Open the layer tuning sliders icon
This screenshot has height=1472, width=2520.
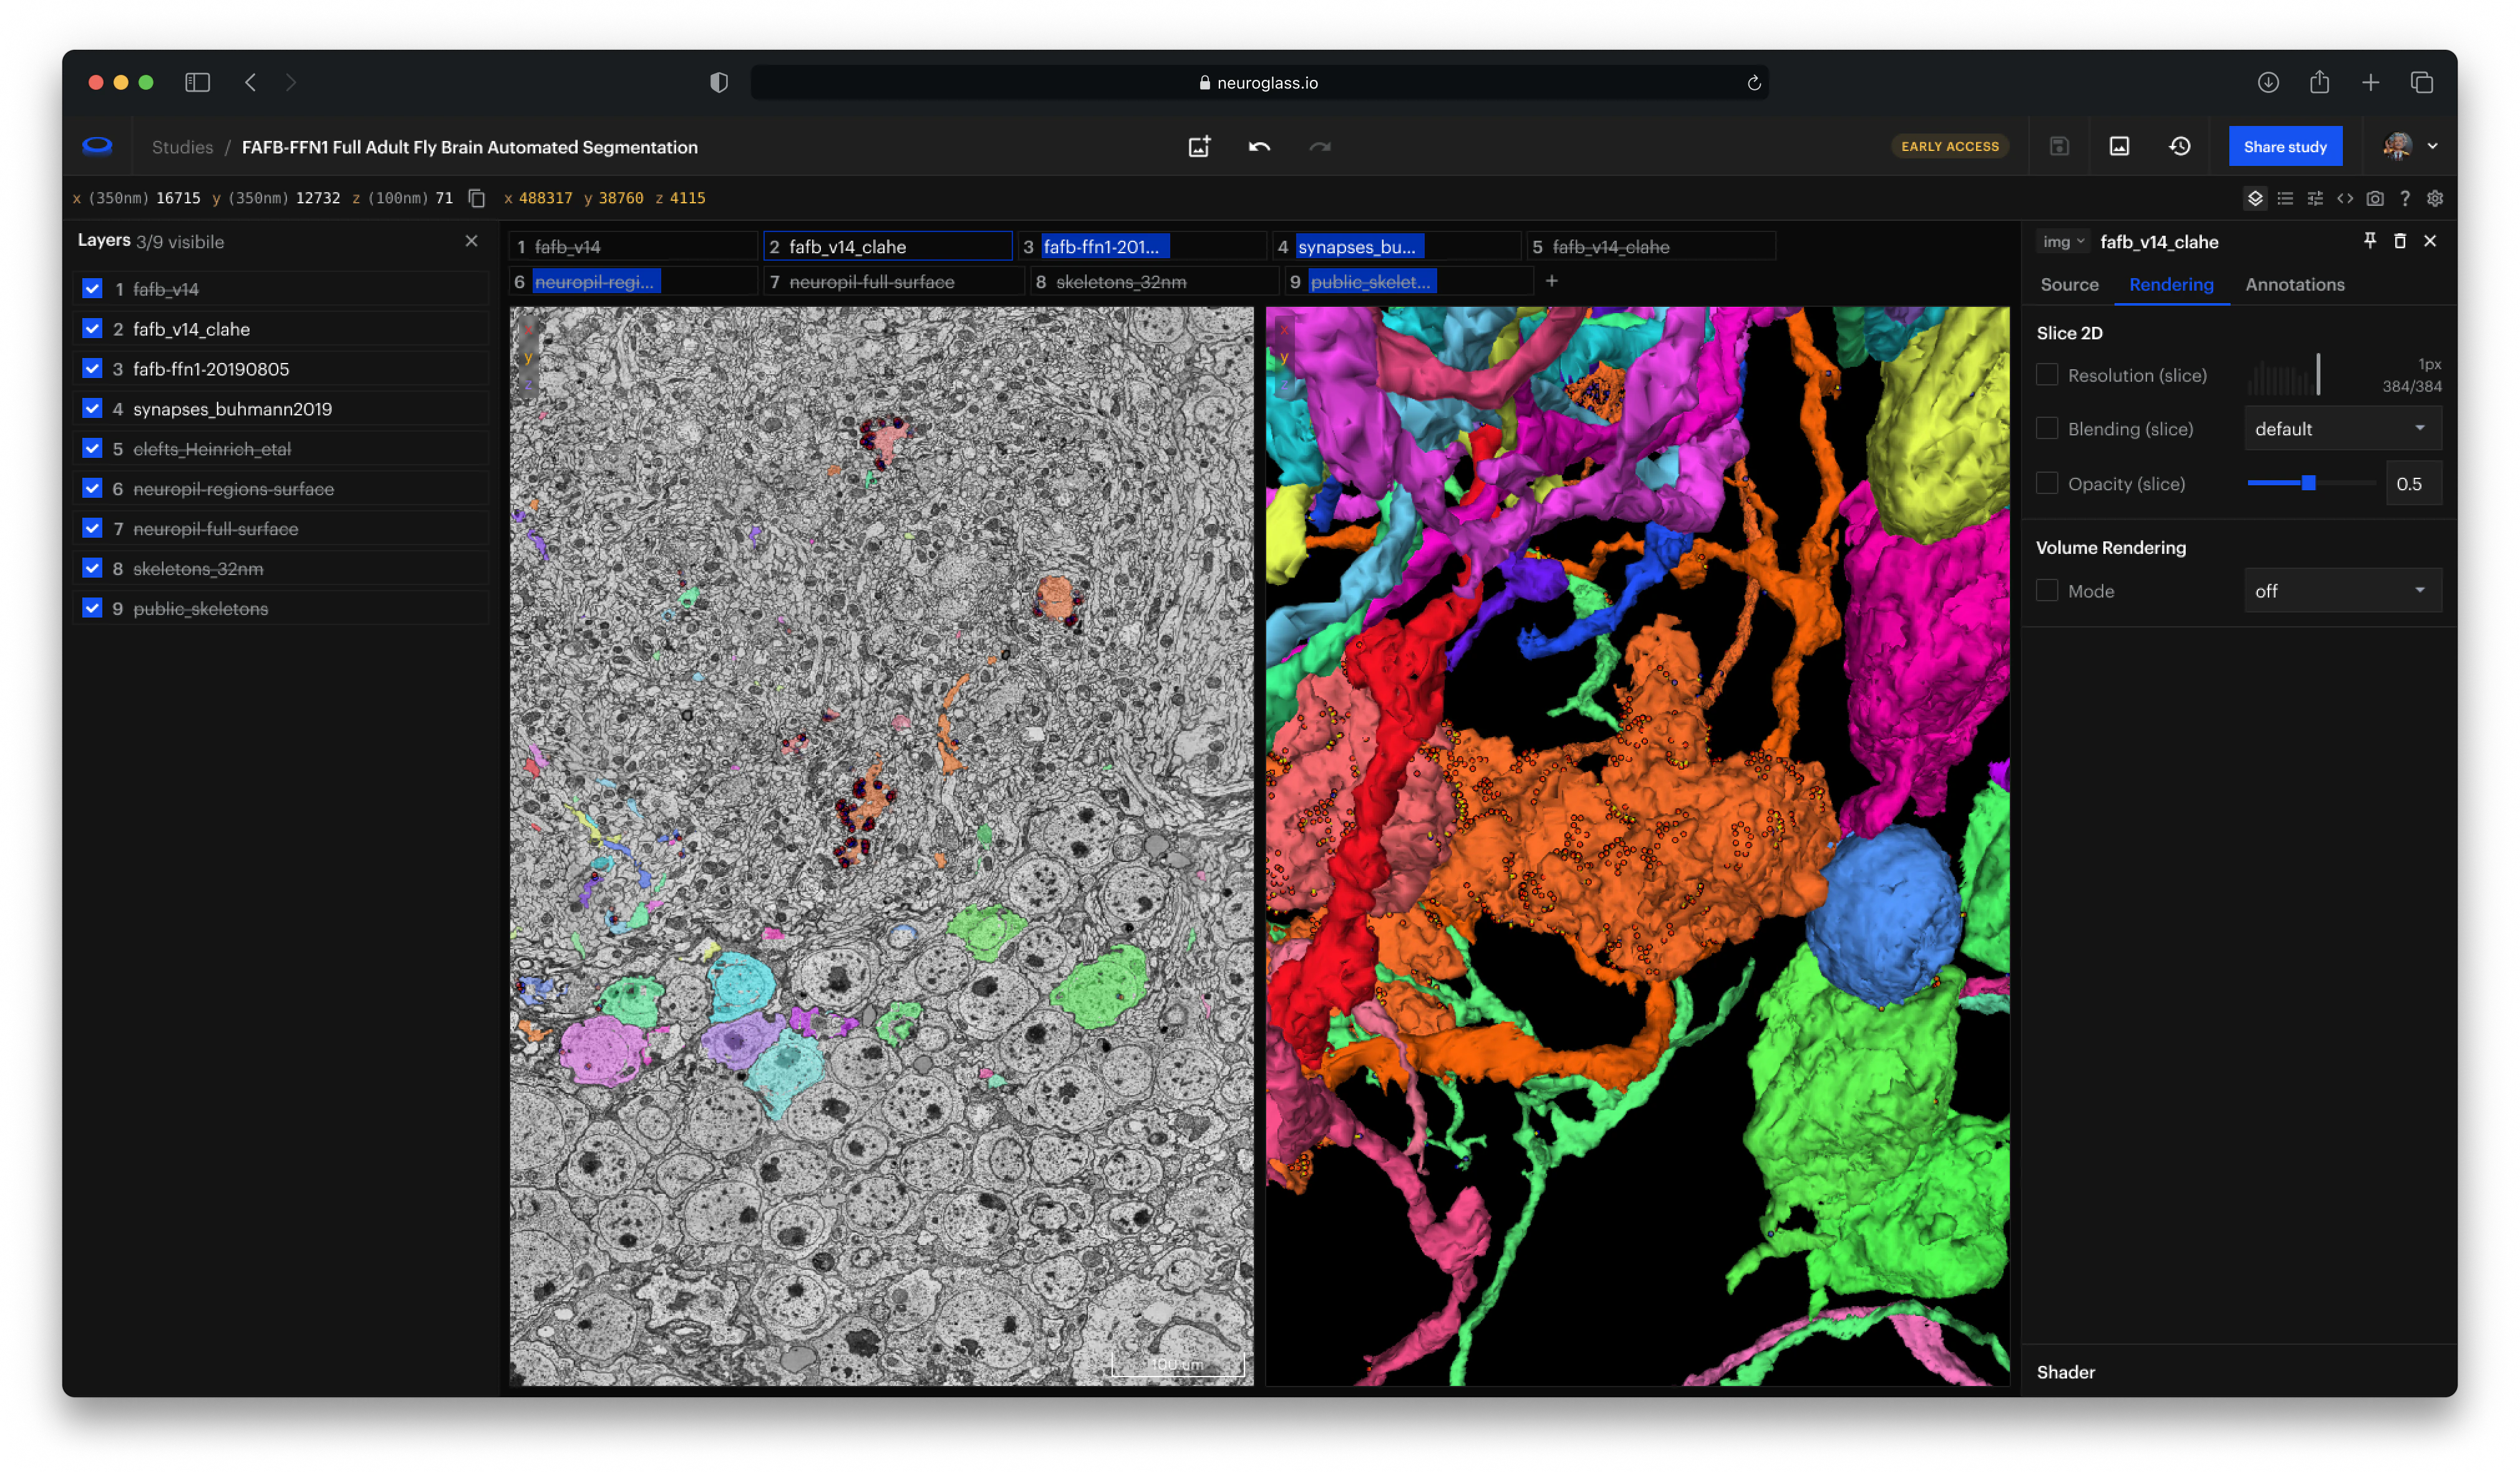tap(2314, 198)
